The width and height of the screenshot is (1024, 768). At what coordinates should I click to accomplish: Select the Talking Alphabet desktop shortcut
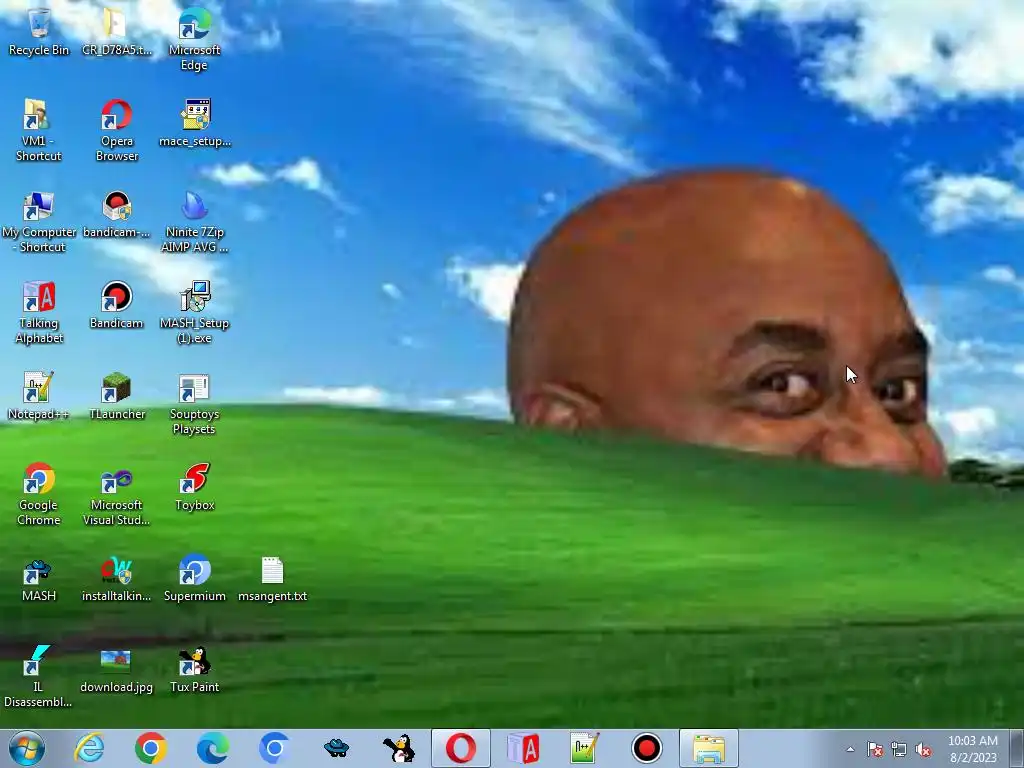(39, 312)
